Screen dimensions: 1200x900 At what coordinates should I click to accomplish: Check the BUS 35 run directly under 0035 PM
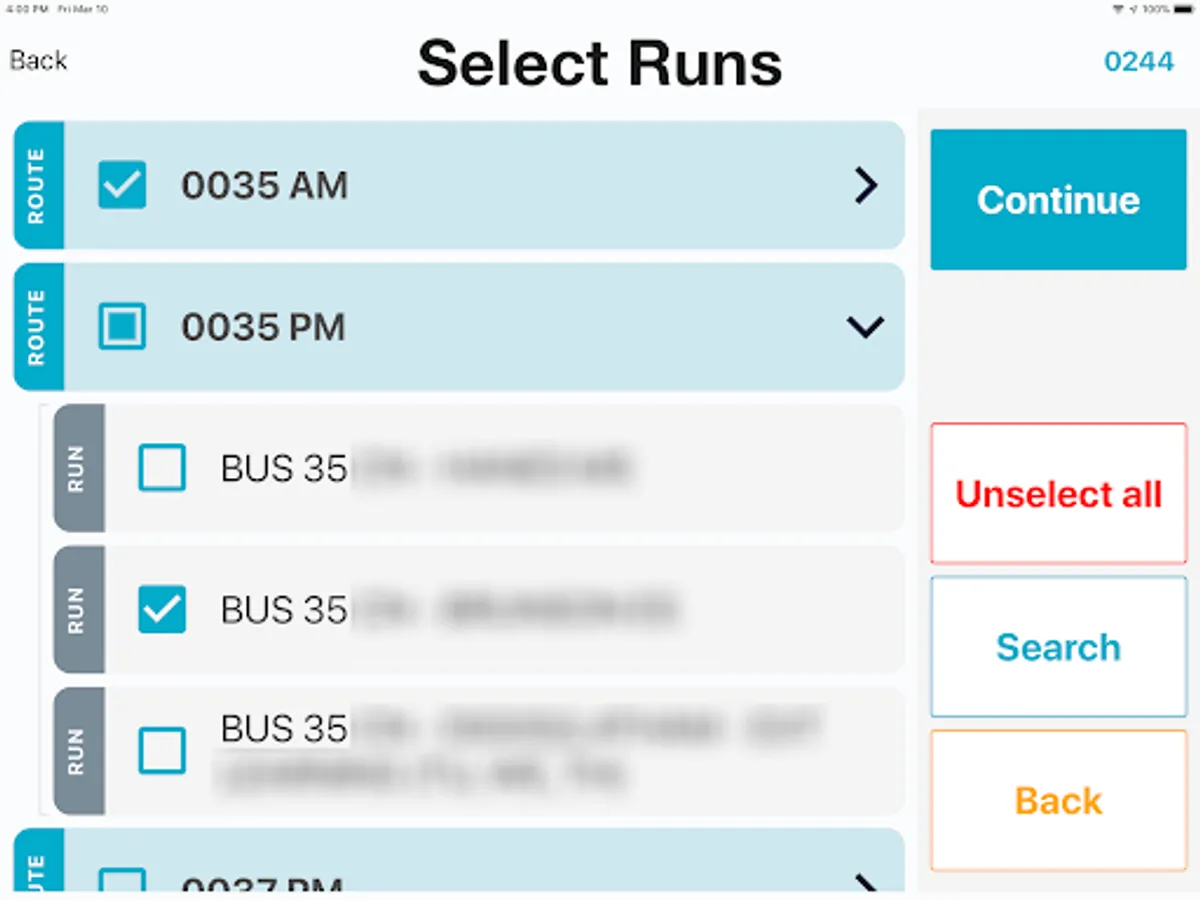(162, 468)
